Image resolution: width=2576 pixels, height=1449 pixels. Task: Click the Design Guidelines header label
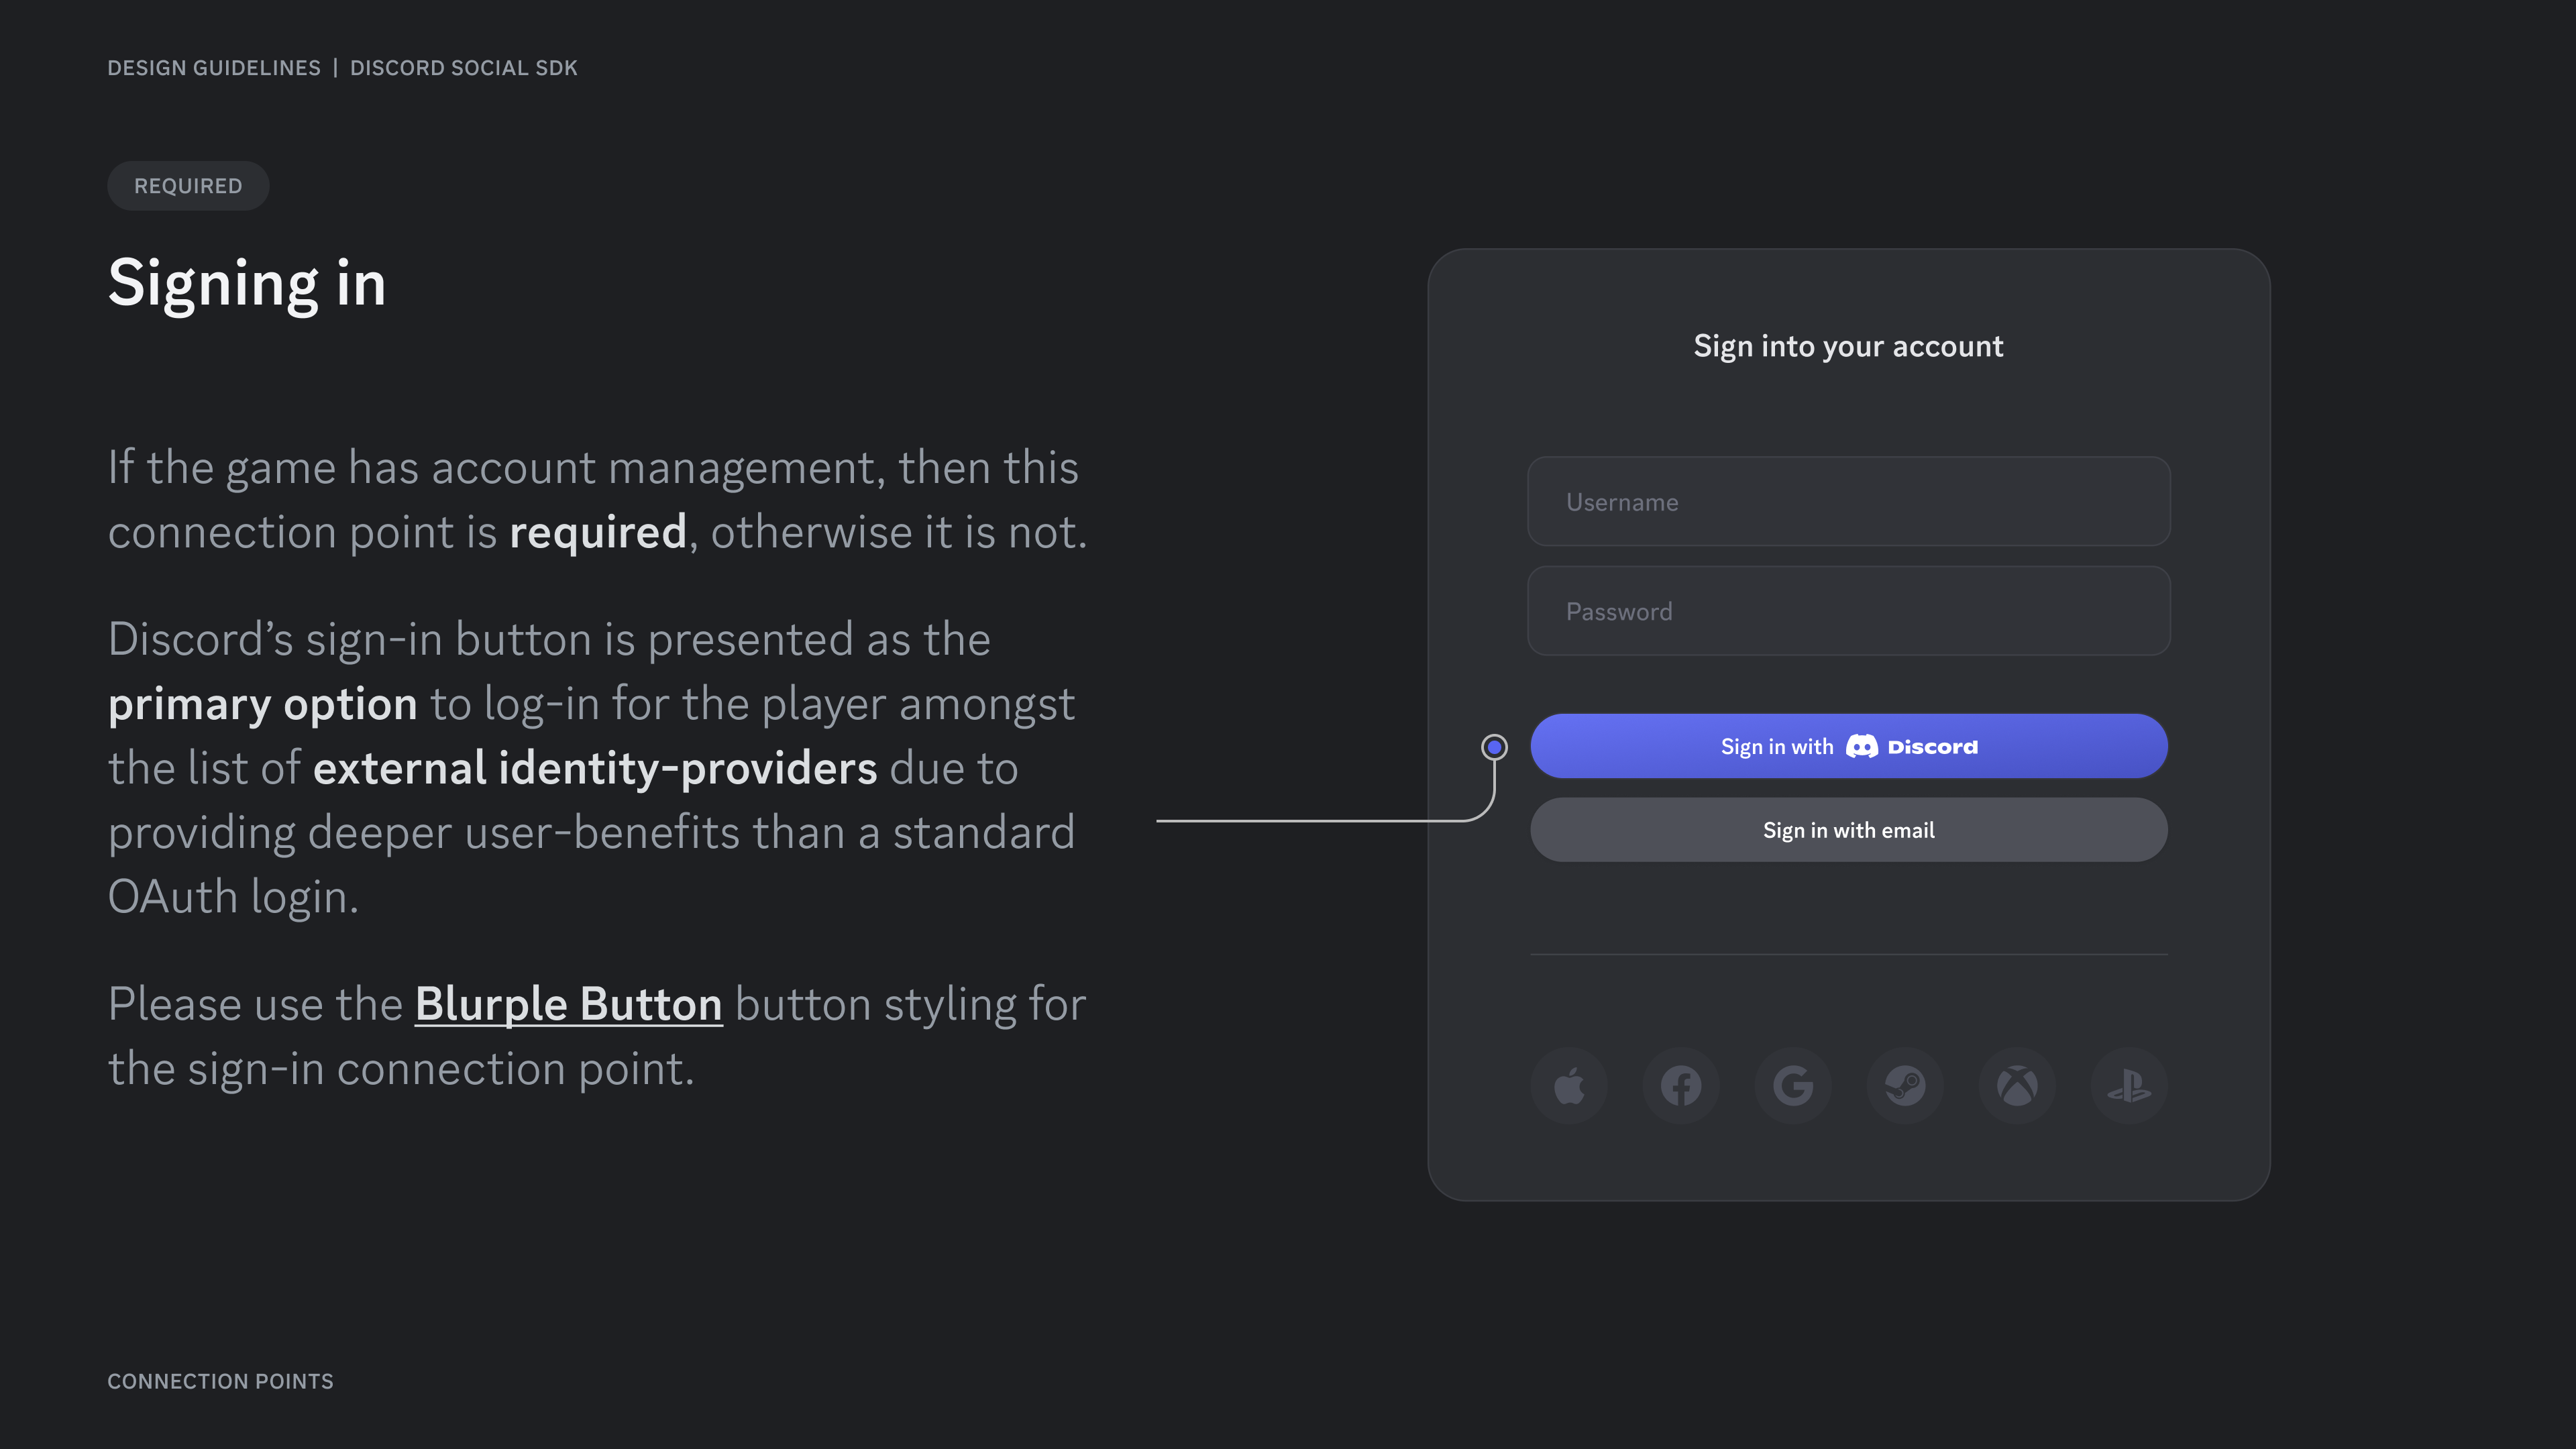214,68
